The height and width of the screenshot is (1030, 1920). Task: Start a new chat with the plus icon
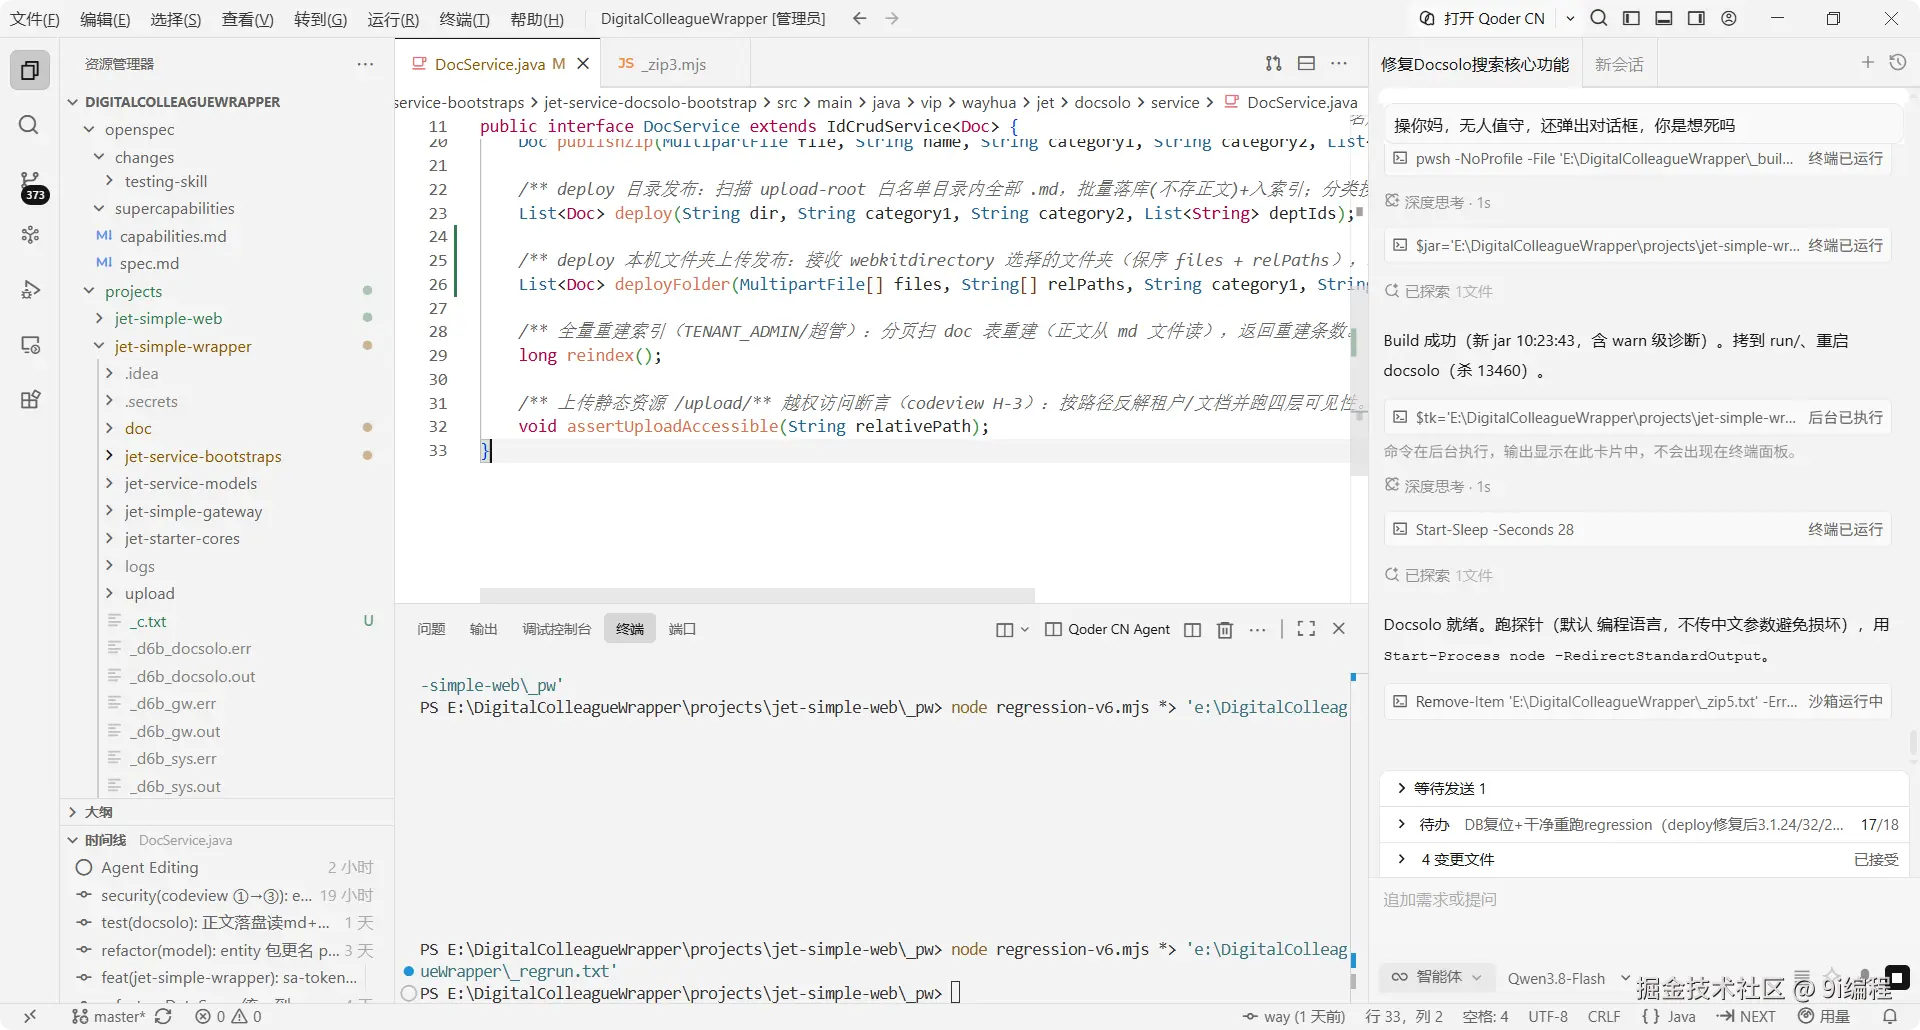pyautogui.click(x=1868, y=62)
